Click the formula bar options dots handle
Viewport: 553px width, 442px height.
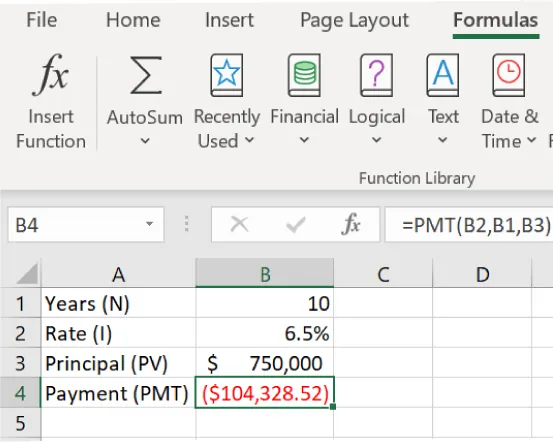click(187, 224)
